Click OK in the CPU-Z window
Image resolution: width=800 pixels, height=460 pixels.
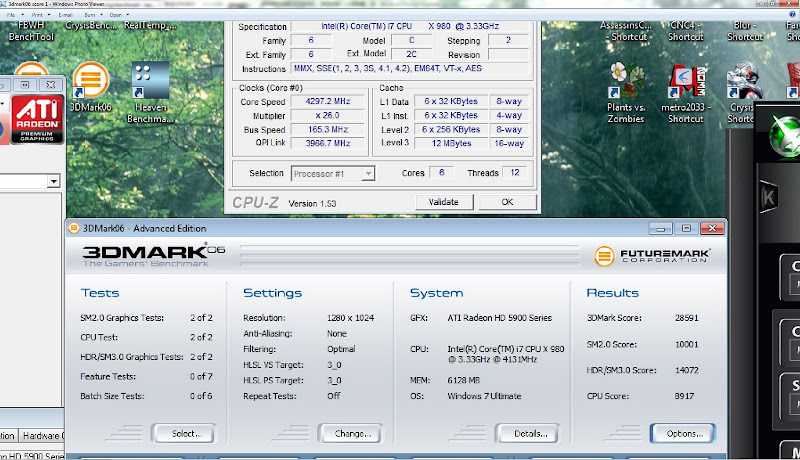pyautogui.click(x=507, y=202)
